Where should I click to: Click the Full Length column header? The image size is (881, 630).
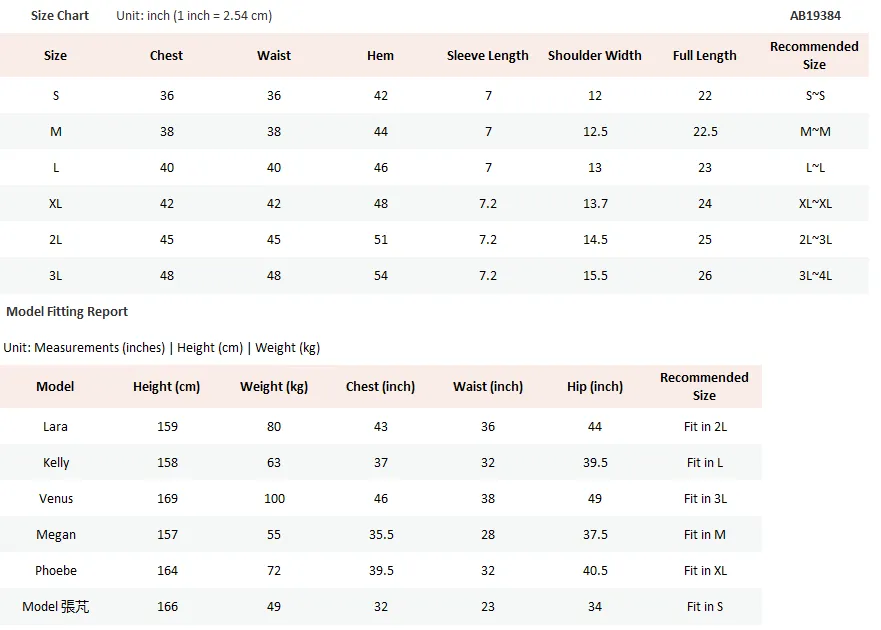point(705,56)
